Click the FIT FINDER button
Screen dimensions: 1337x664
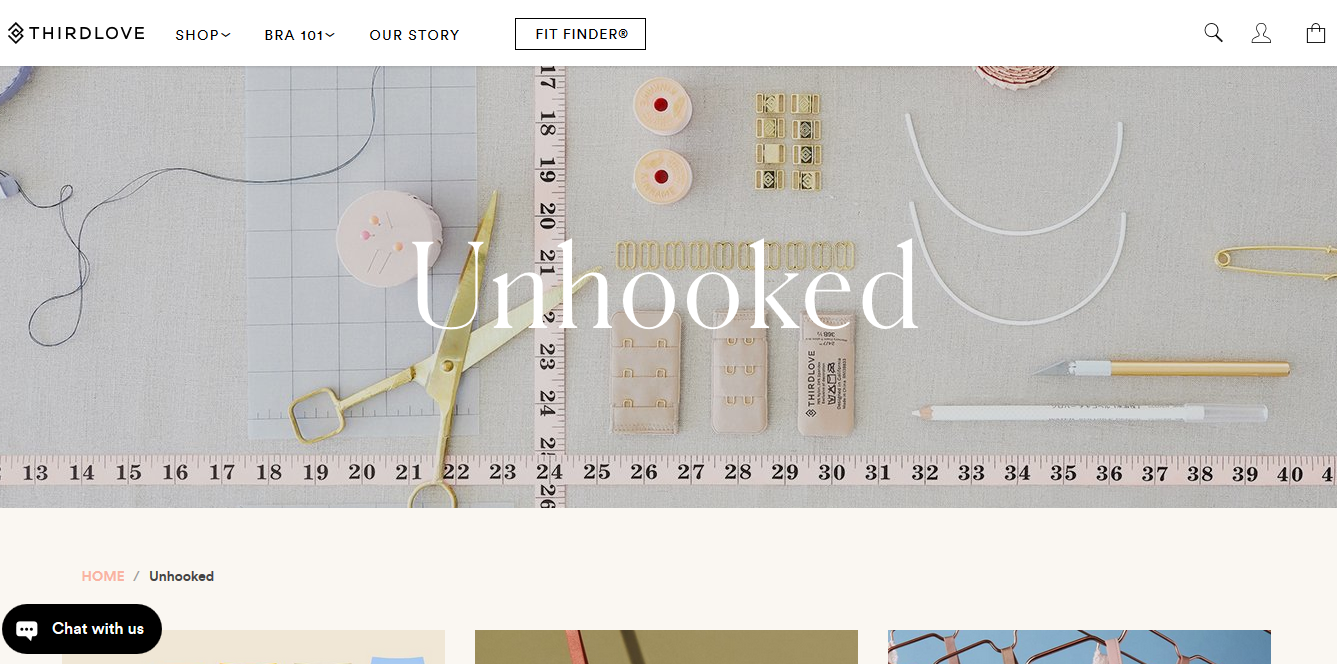coord(580,34)
